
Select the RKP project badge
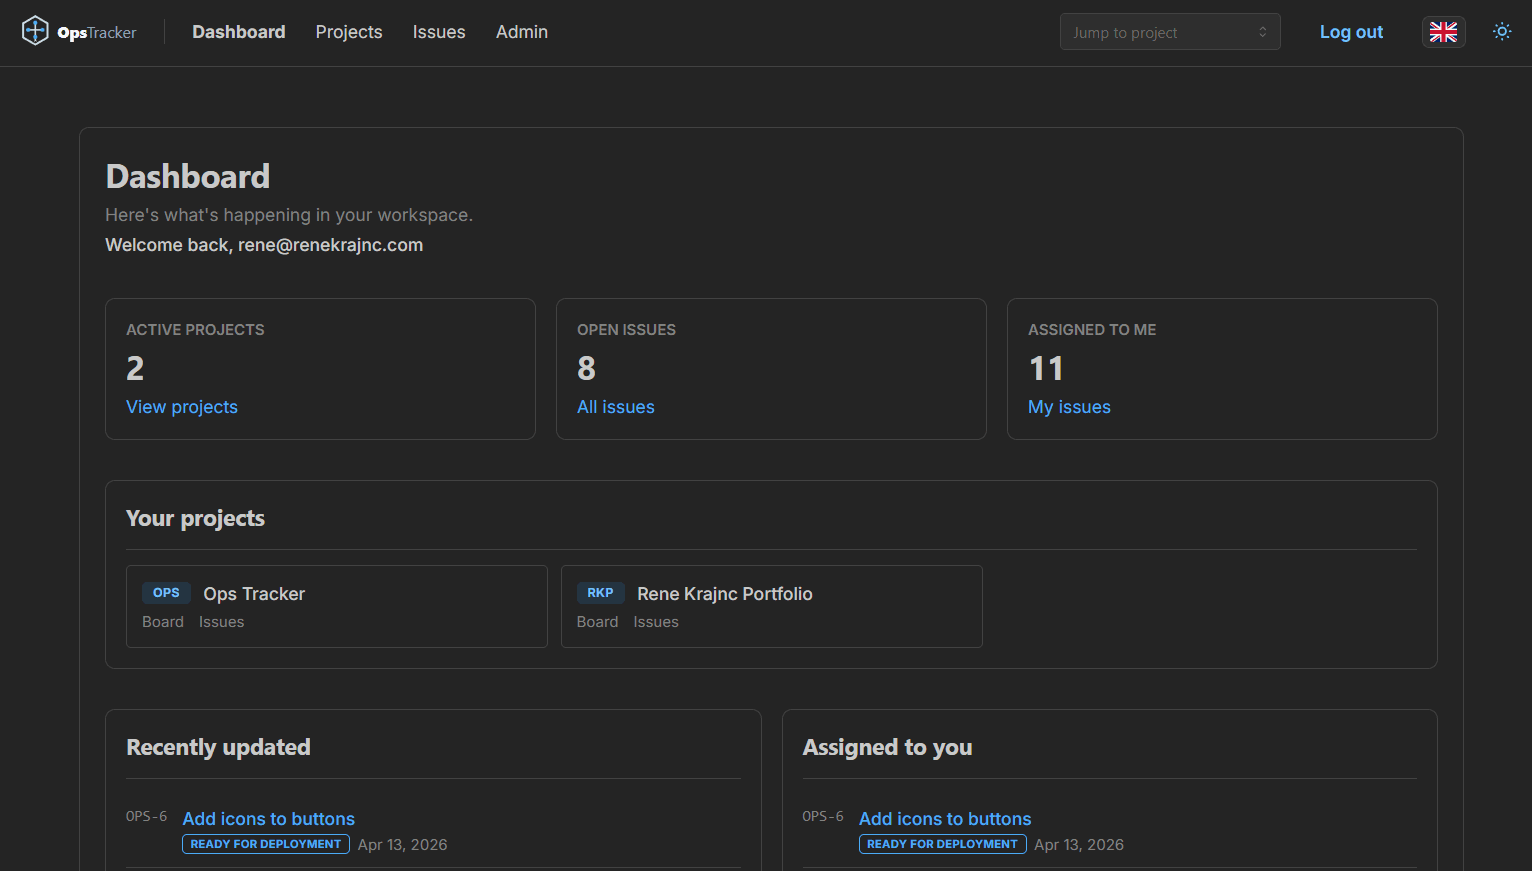(x=600, y=592)
